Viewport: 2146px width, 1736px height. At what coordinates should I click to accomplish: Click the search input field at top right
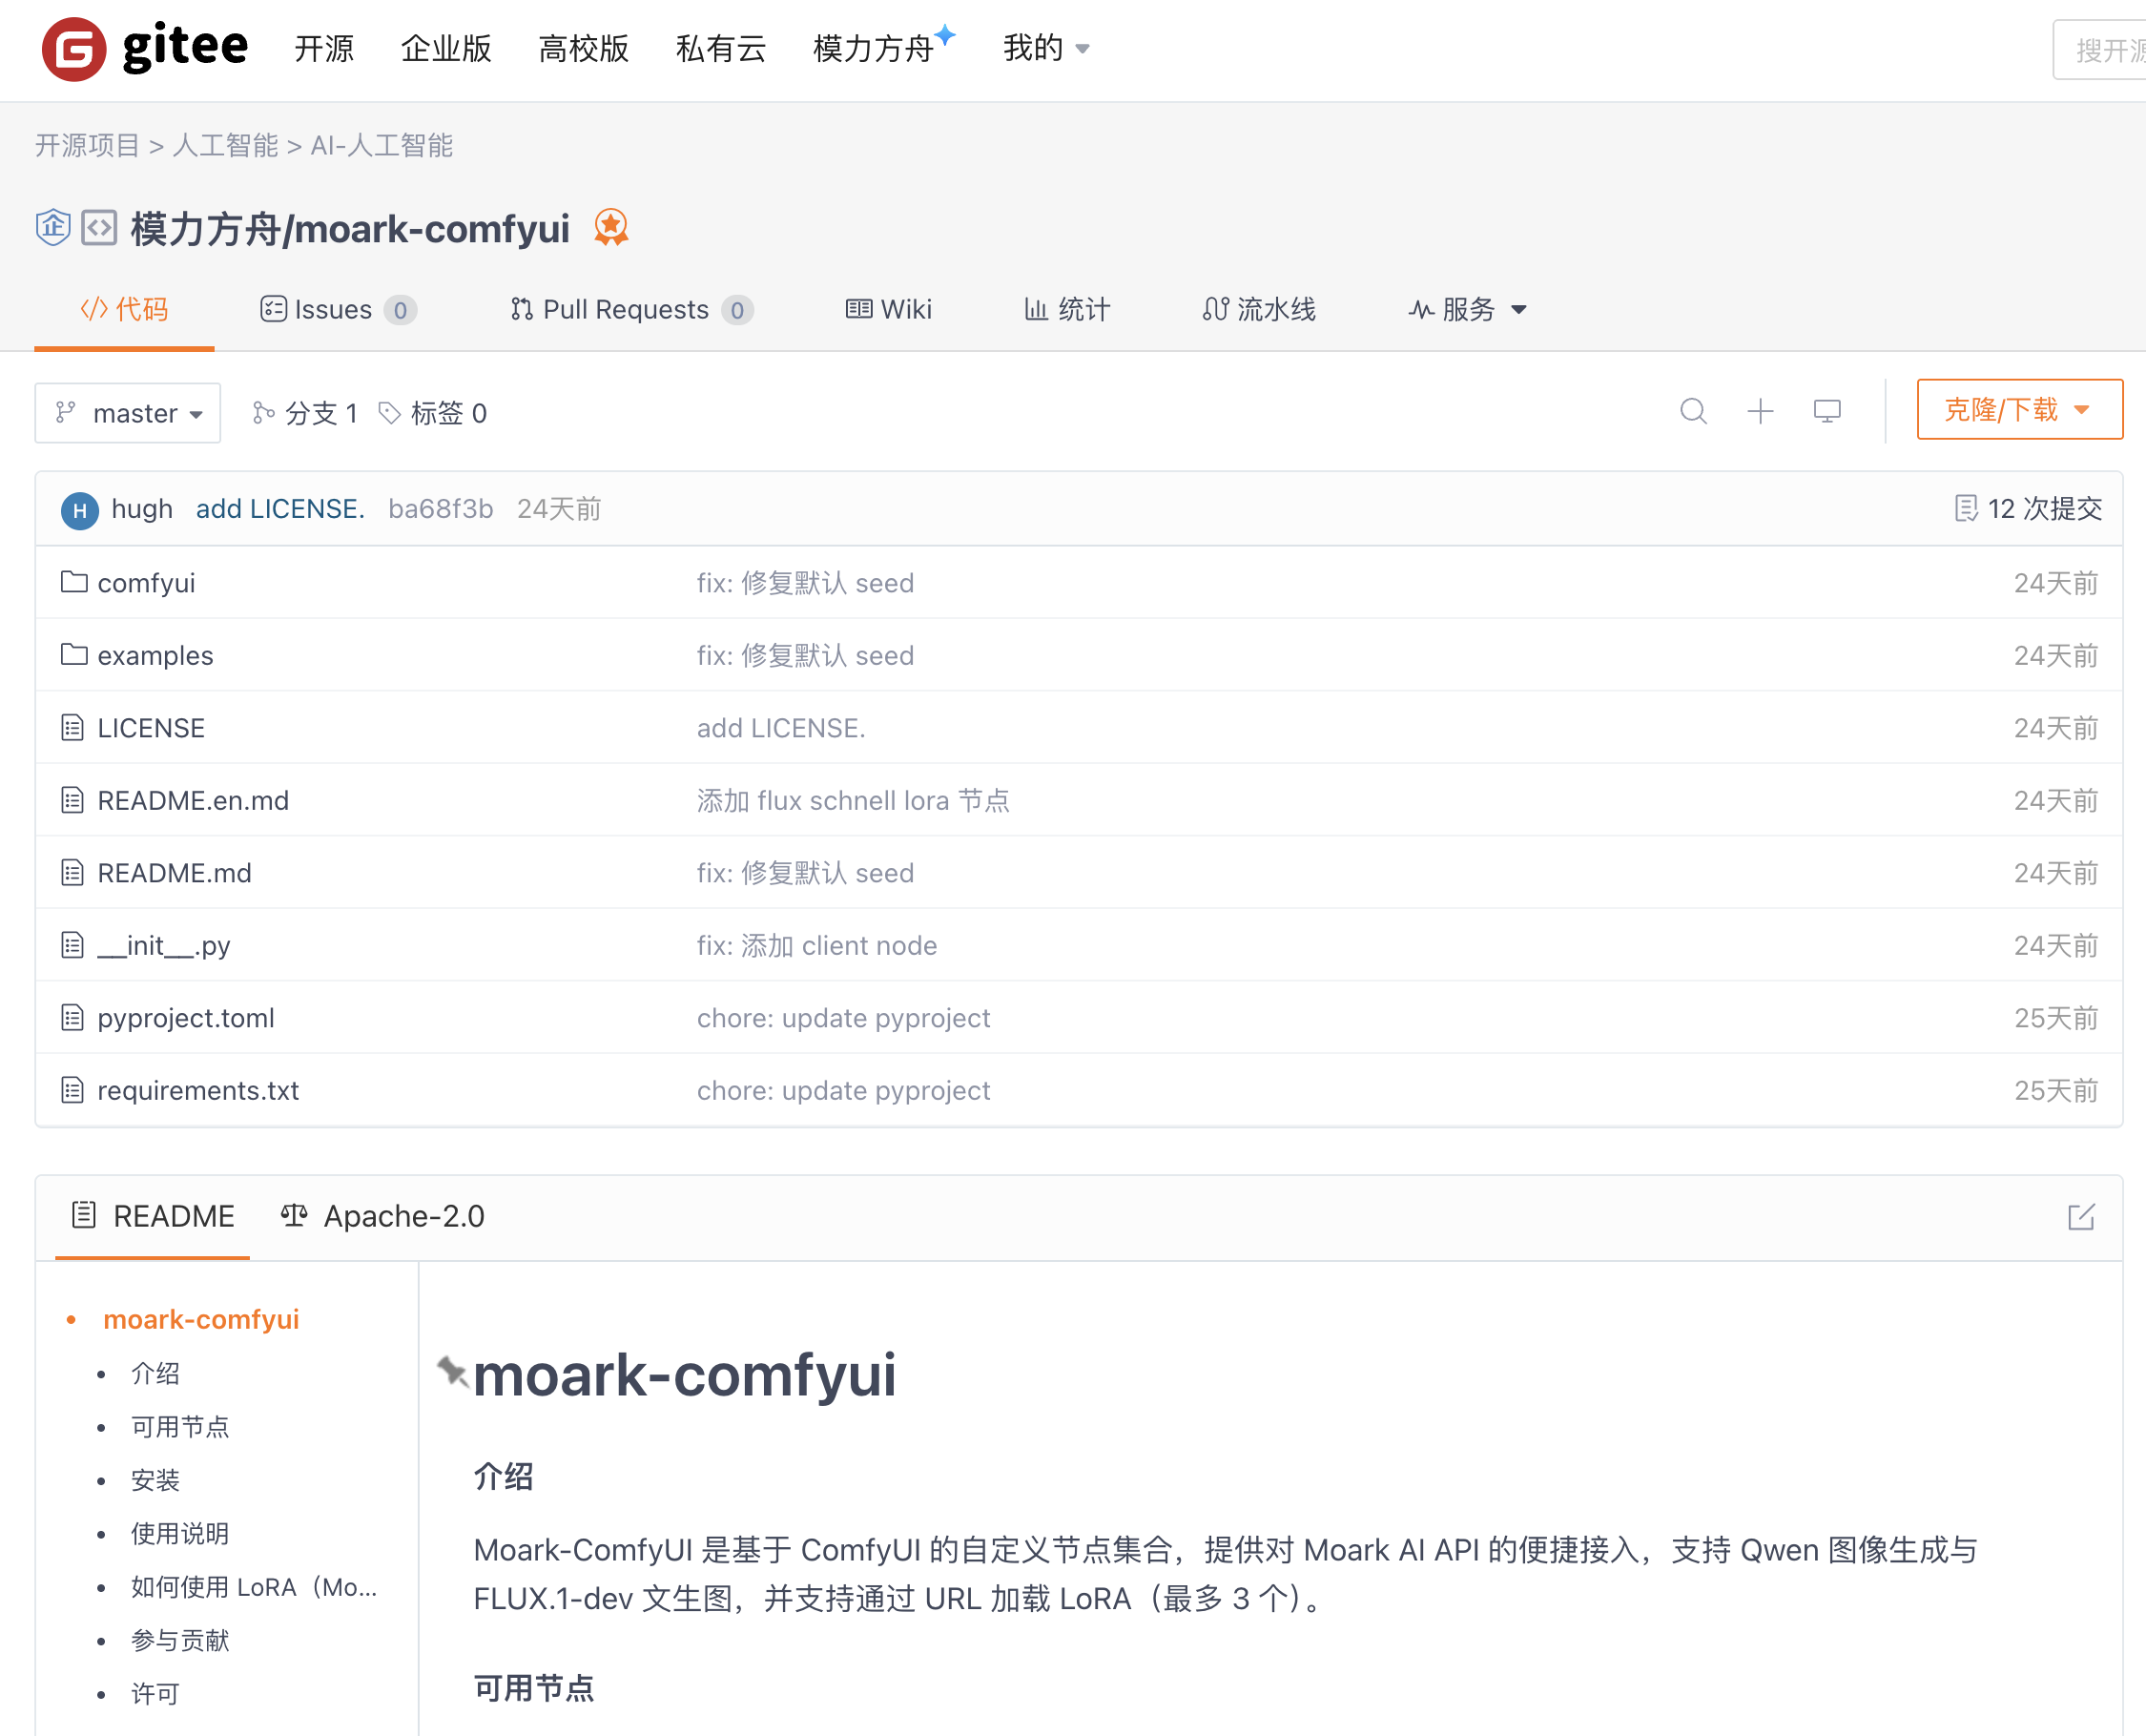click(2110, 48)
